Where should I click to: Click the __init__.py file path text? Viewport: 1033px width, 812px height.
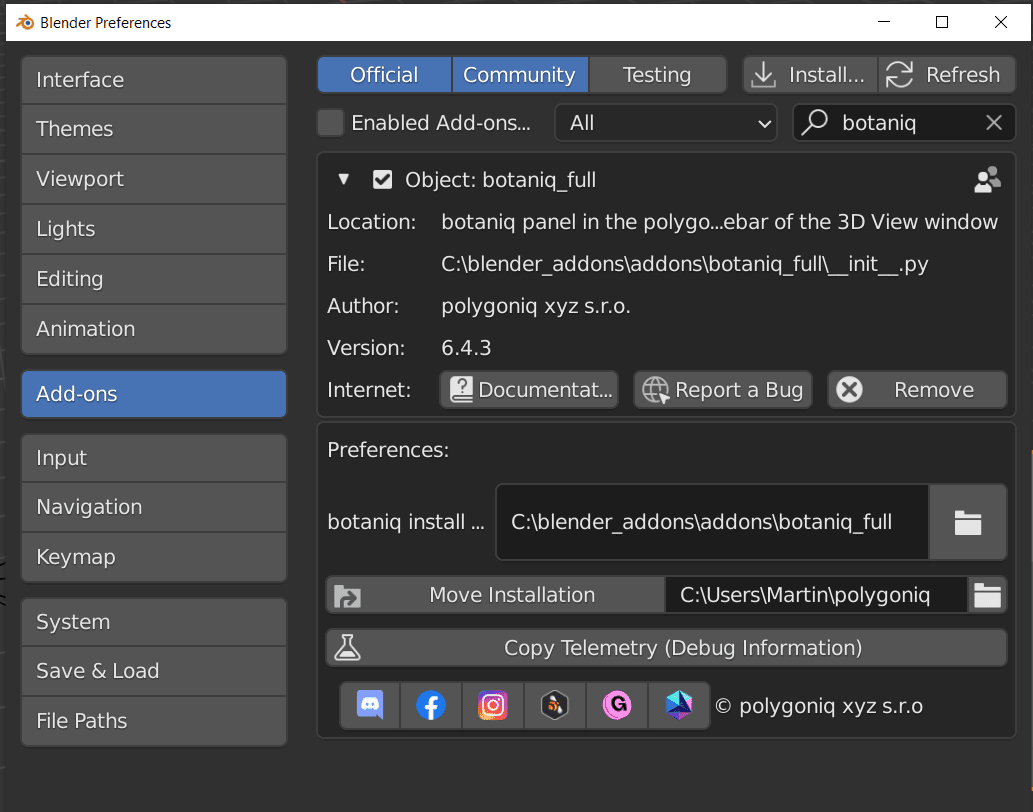[684, 264]
